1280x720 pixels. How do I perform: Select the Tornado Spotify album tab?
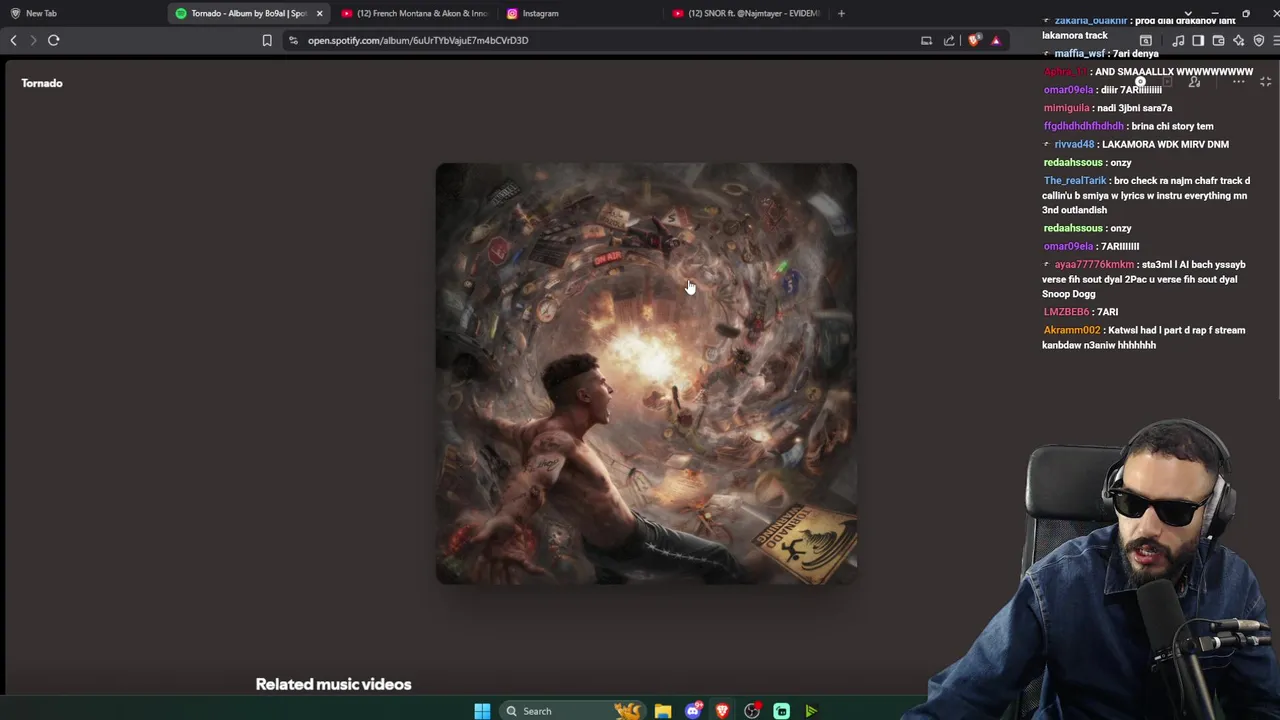click(248, 13)
